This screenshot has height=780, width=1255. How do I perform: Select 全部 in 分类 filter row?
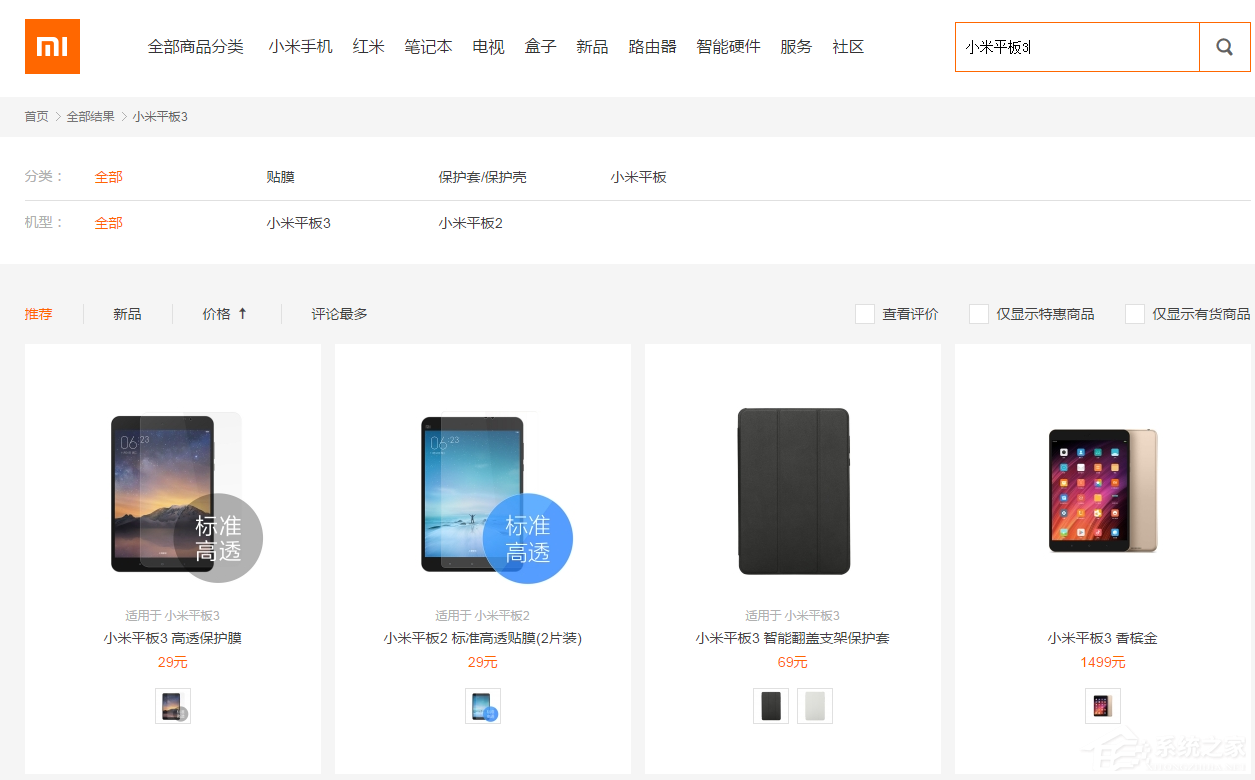pos(109,177)
